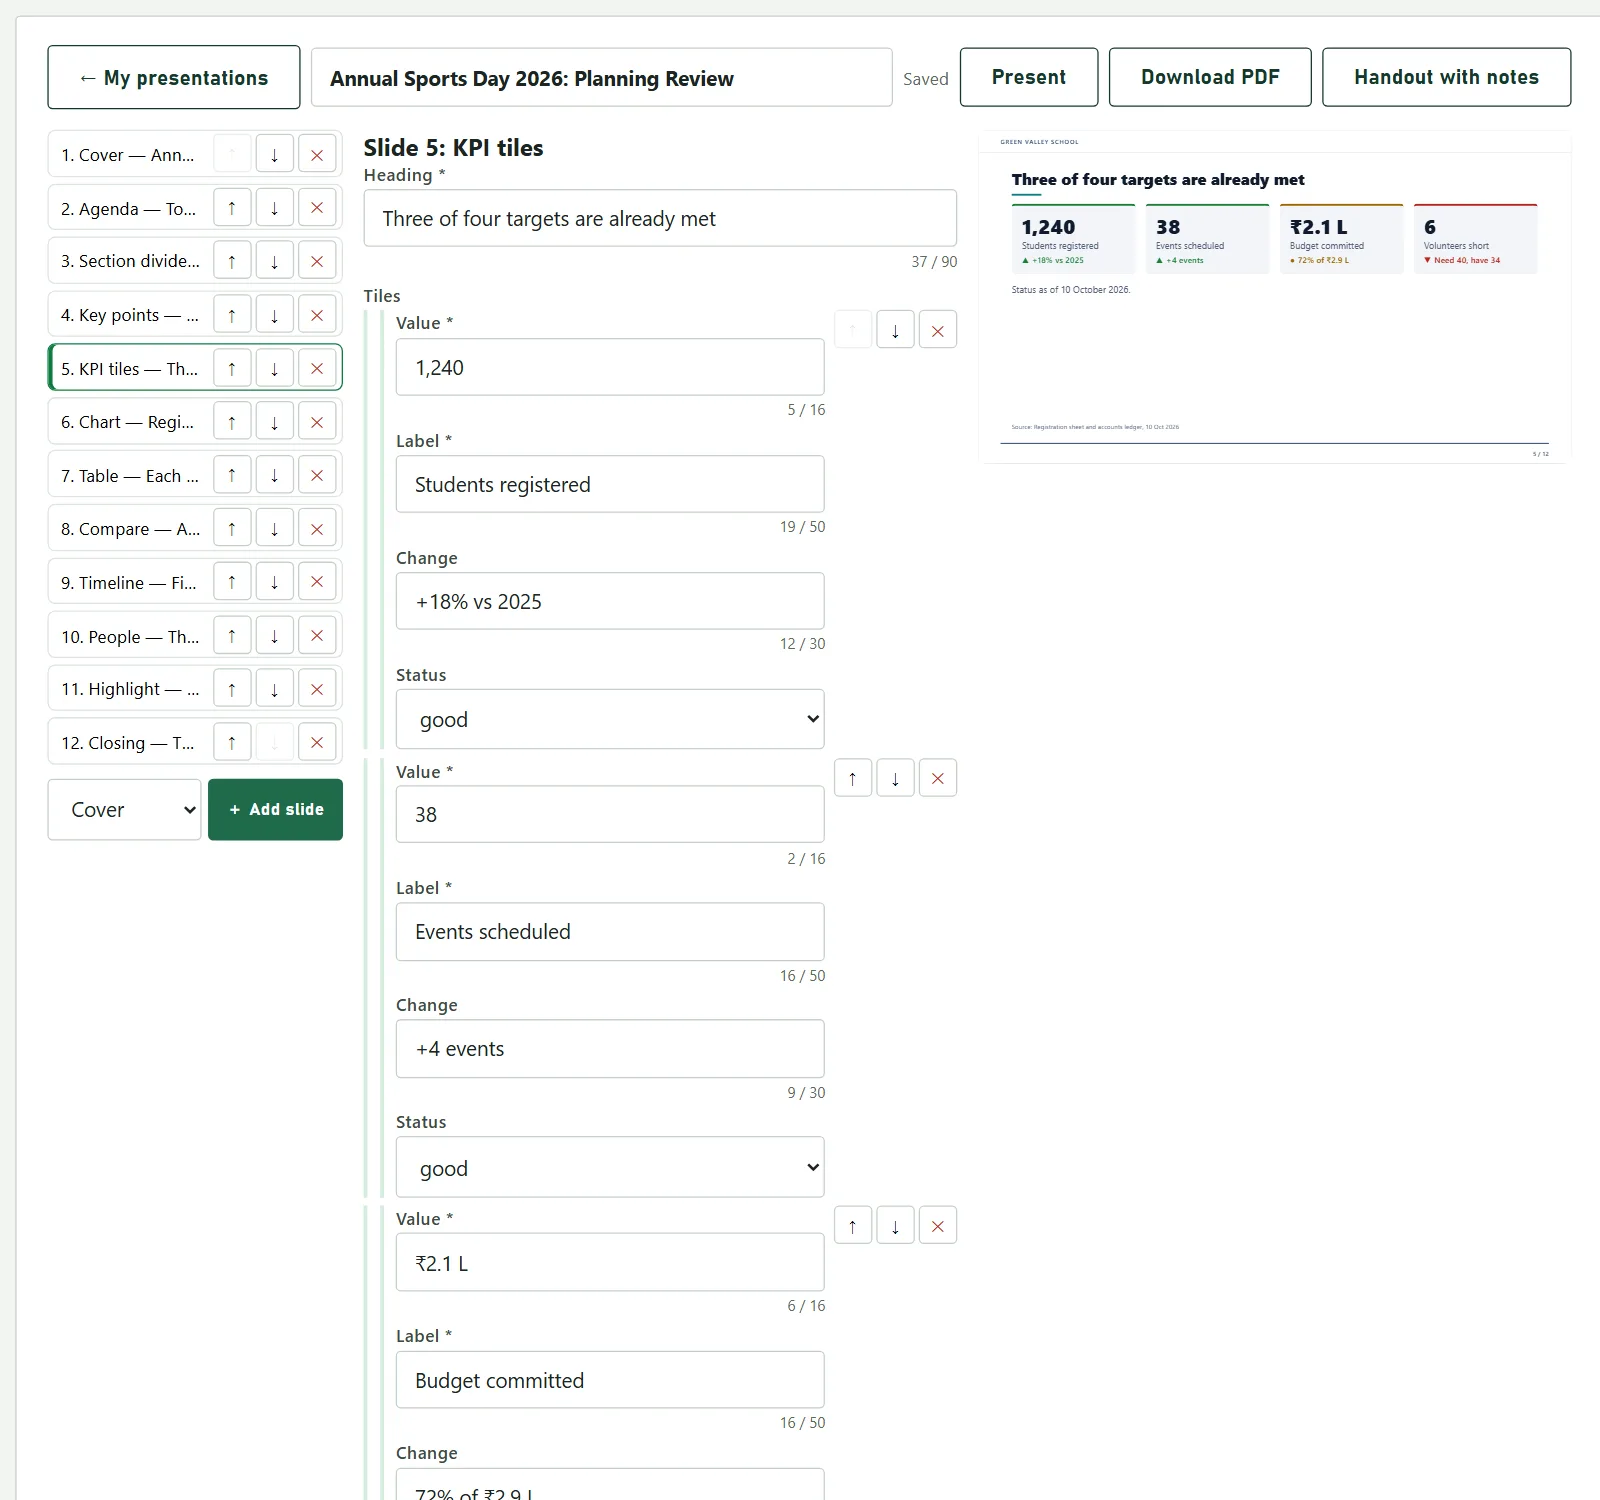Move the 38 Events scheduled tile up

pyautogui.click(x=853, y=778)
